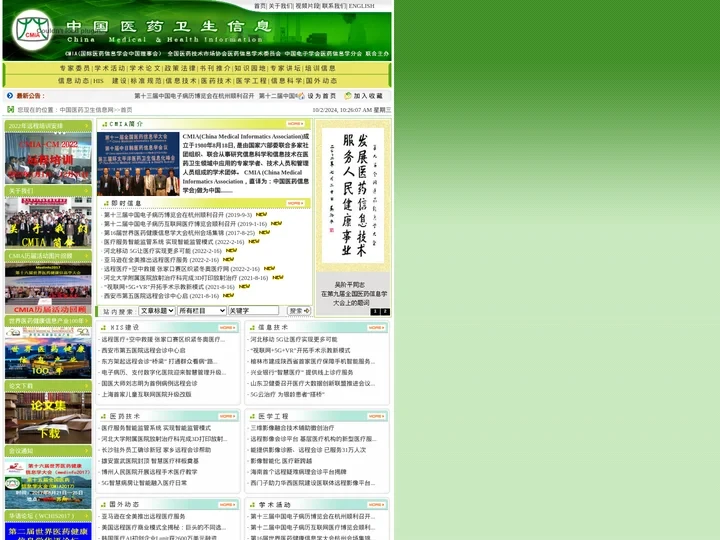Image resolution: width=720 pixels, height=540 pixels.
Task: Open 知识园地 menu item
Action: point(250,68)
